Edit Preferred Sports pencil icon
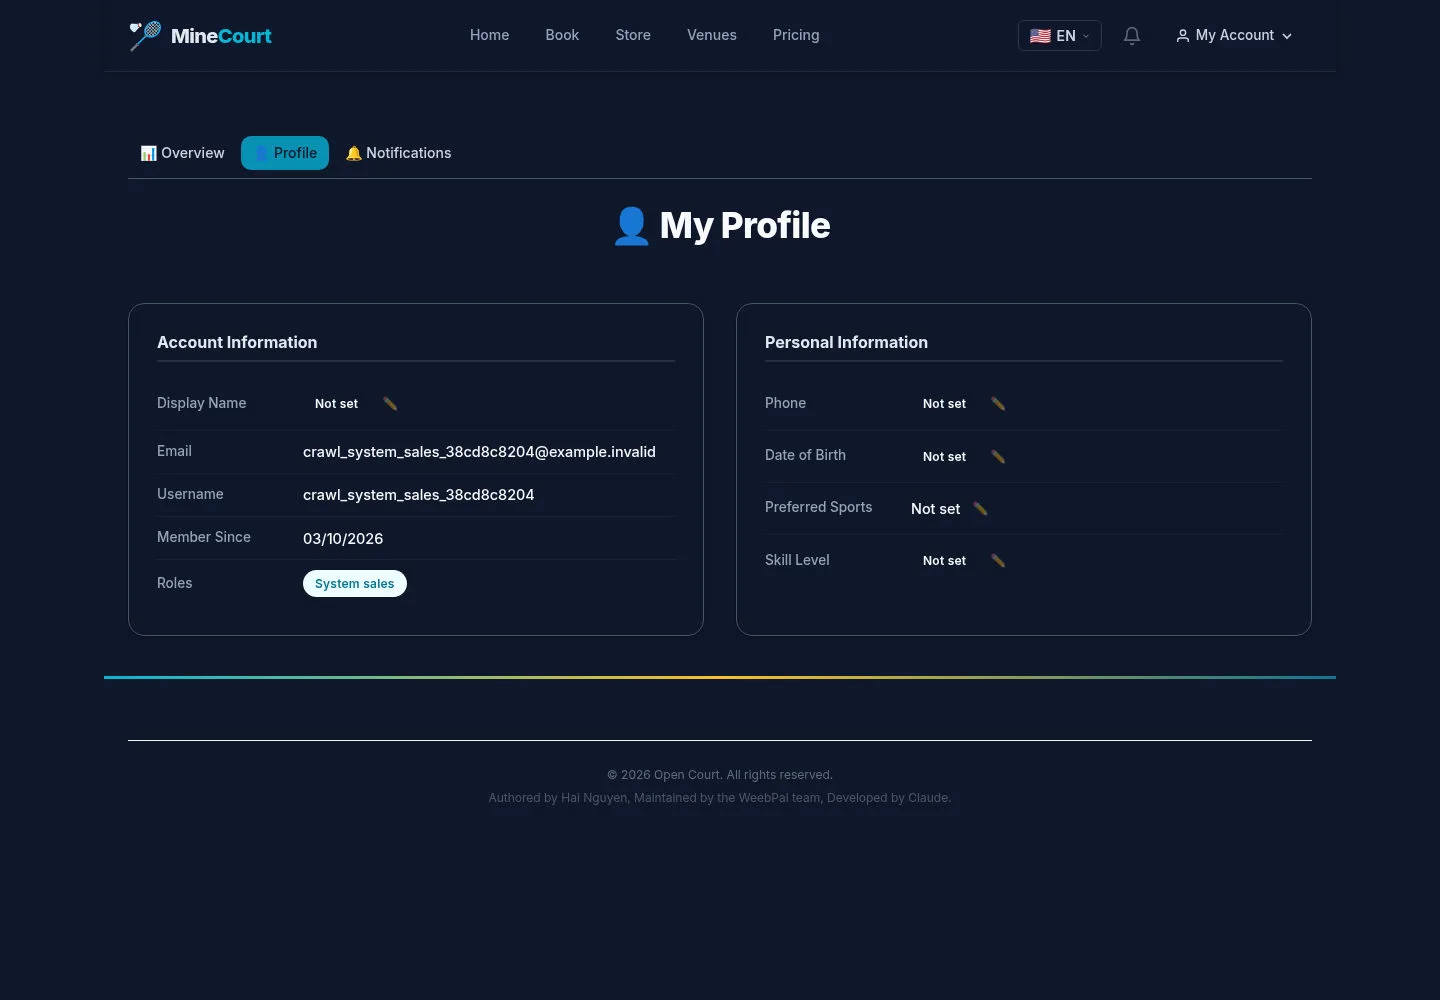Image resolution: width=1440 pixels, height=1000 pixels. 980,509
